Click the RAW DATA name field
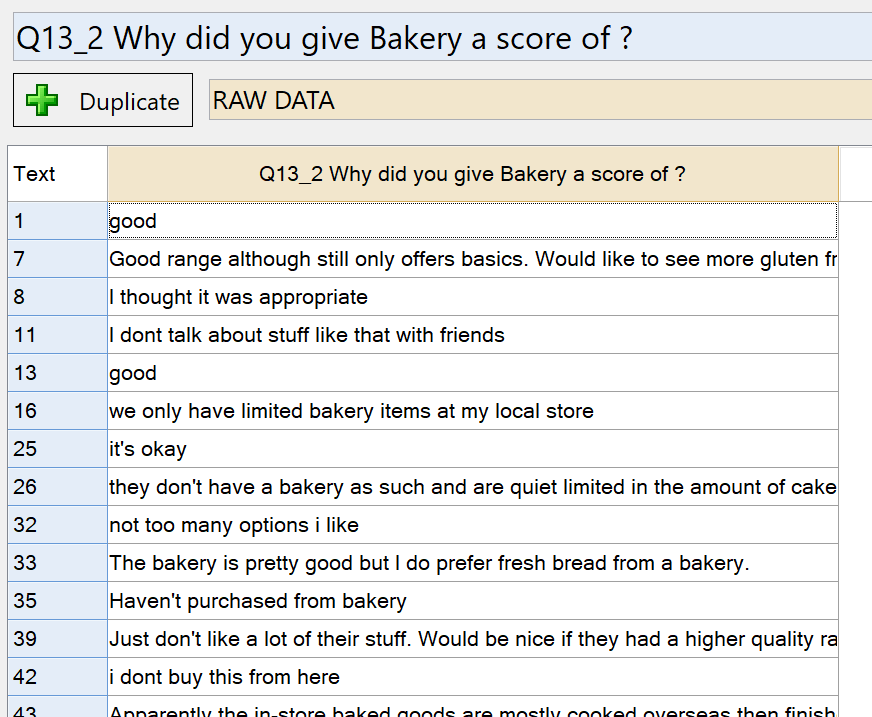872x717 pixels. click(540, 100)
